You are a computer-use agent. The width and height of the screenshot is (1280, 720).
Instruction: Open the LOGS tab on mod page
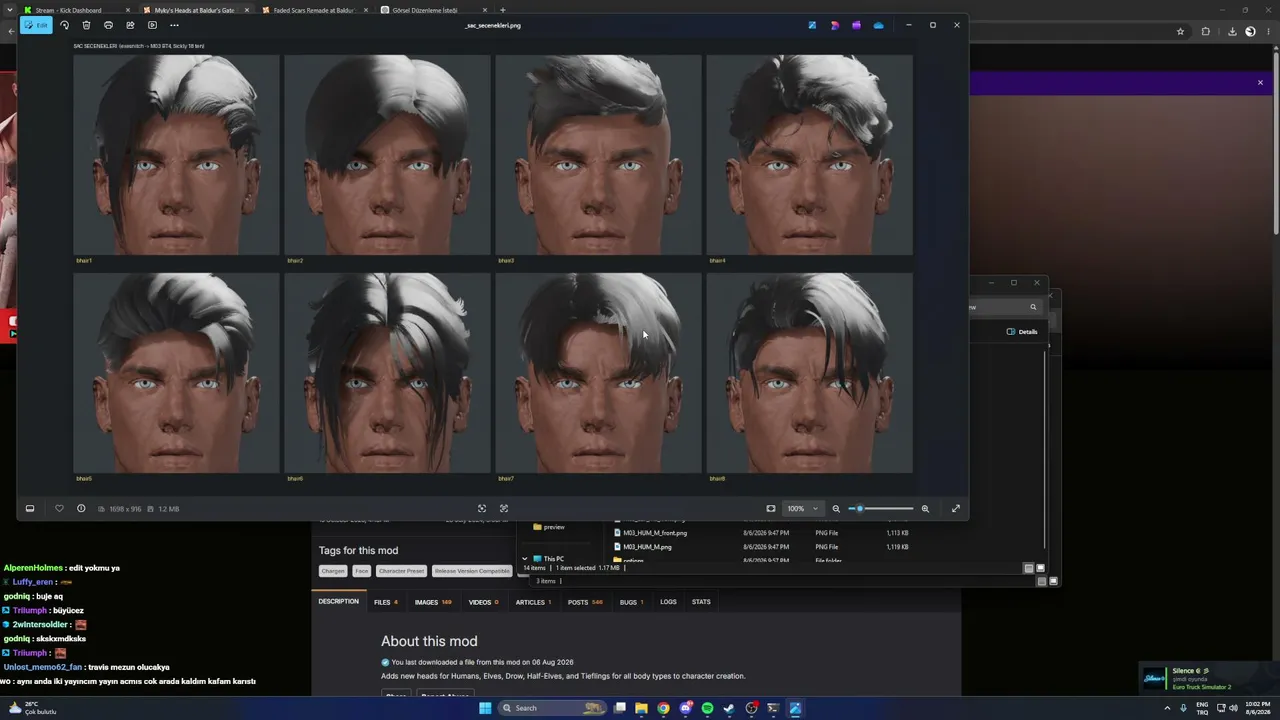(x=668, y=602)
